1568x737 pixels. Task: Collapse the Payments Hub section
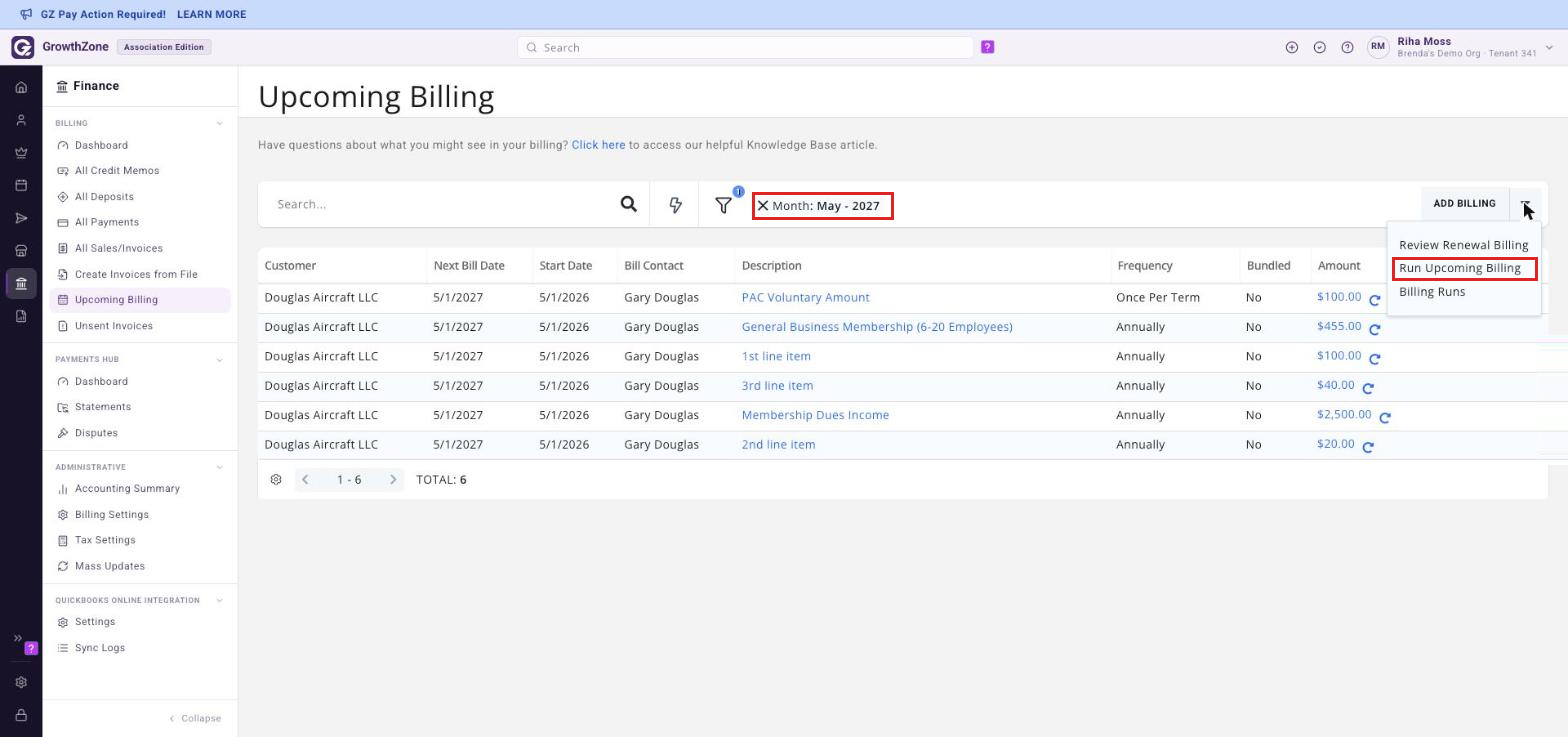[220, 360]
